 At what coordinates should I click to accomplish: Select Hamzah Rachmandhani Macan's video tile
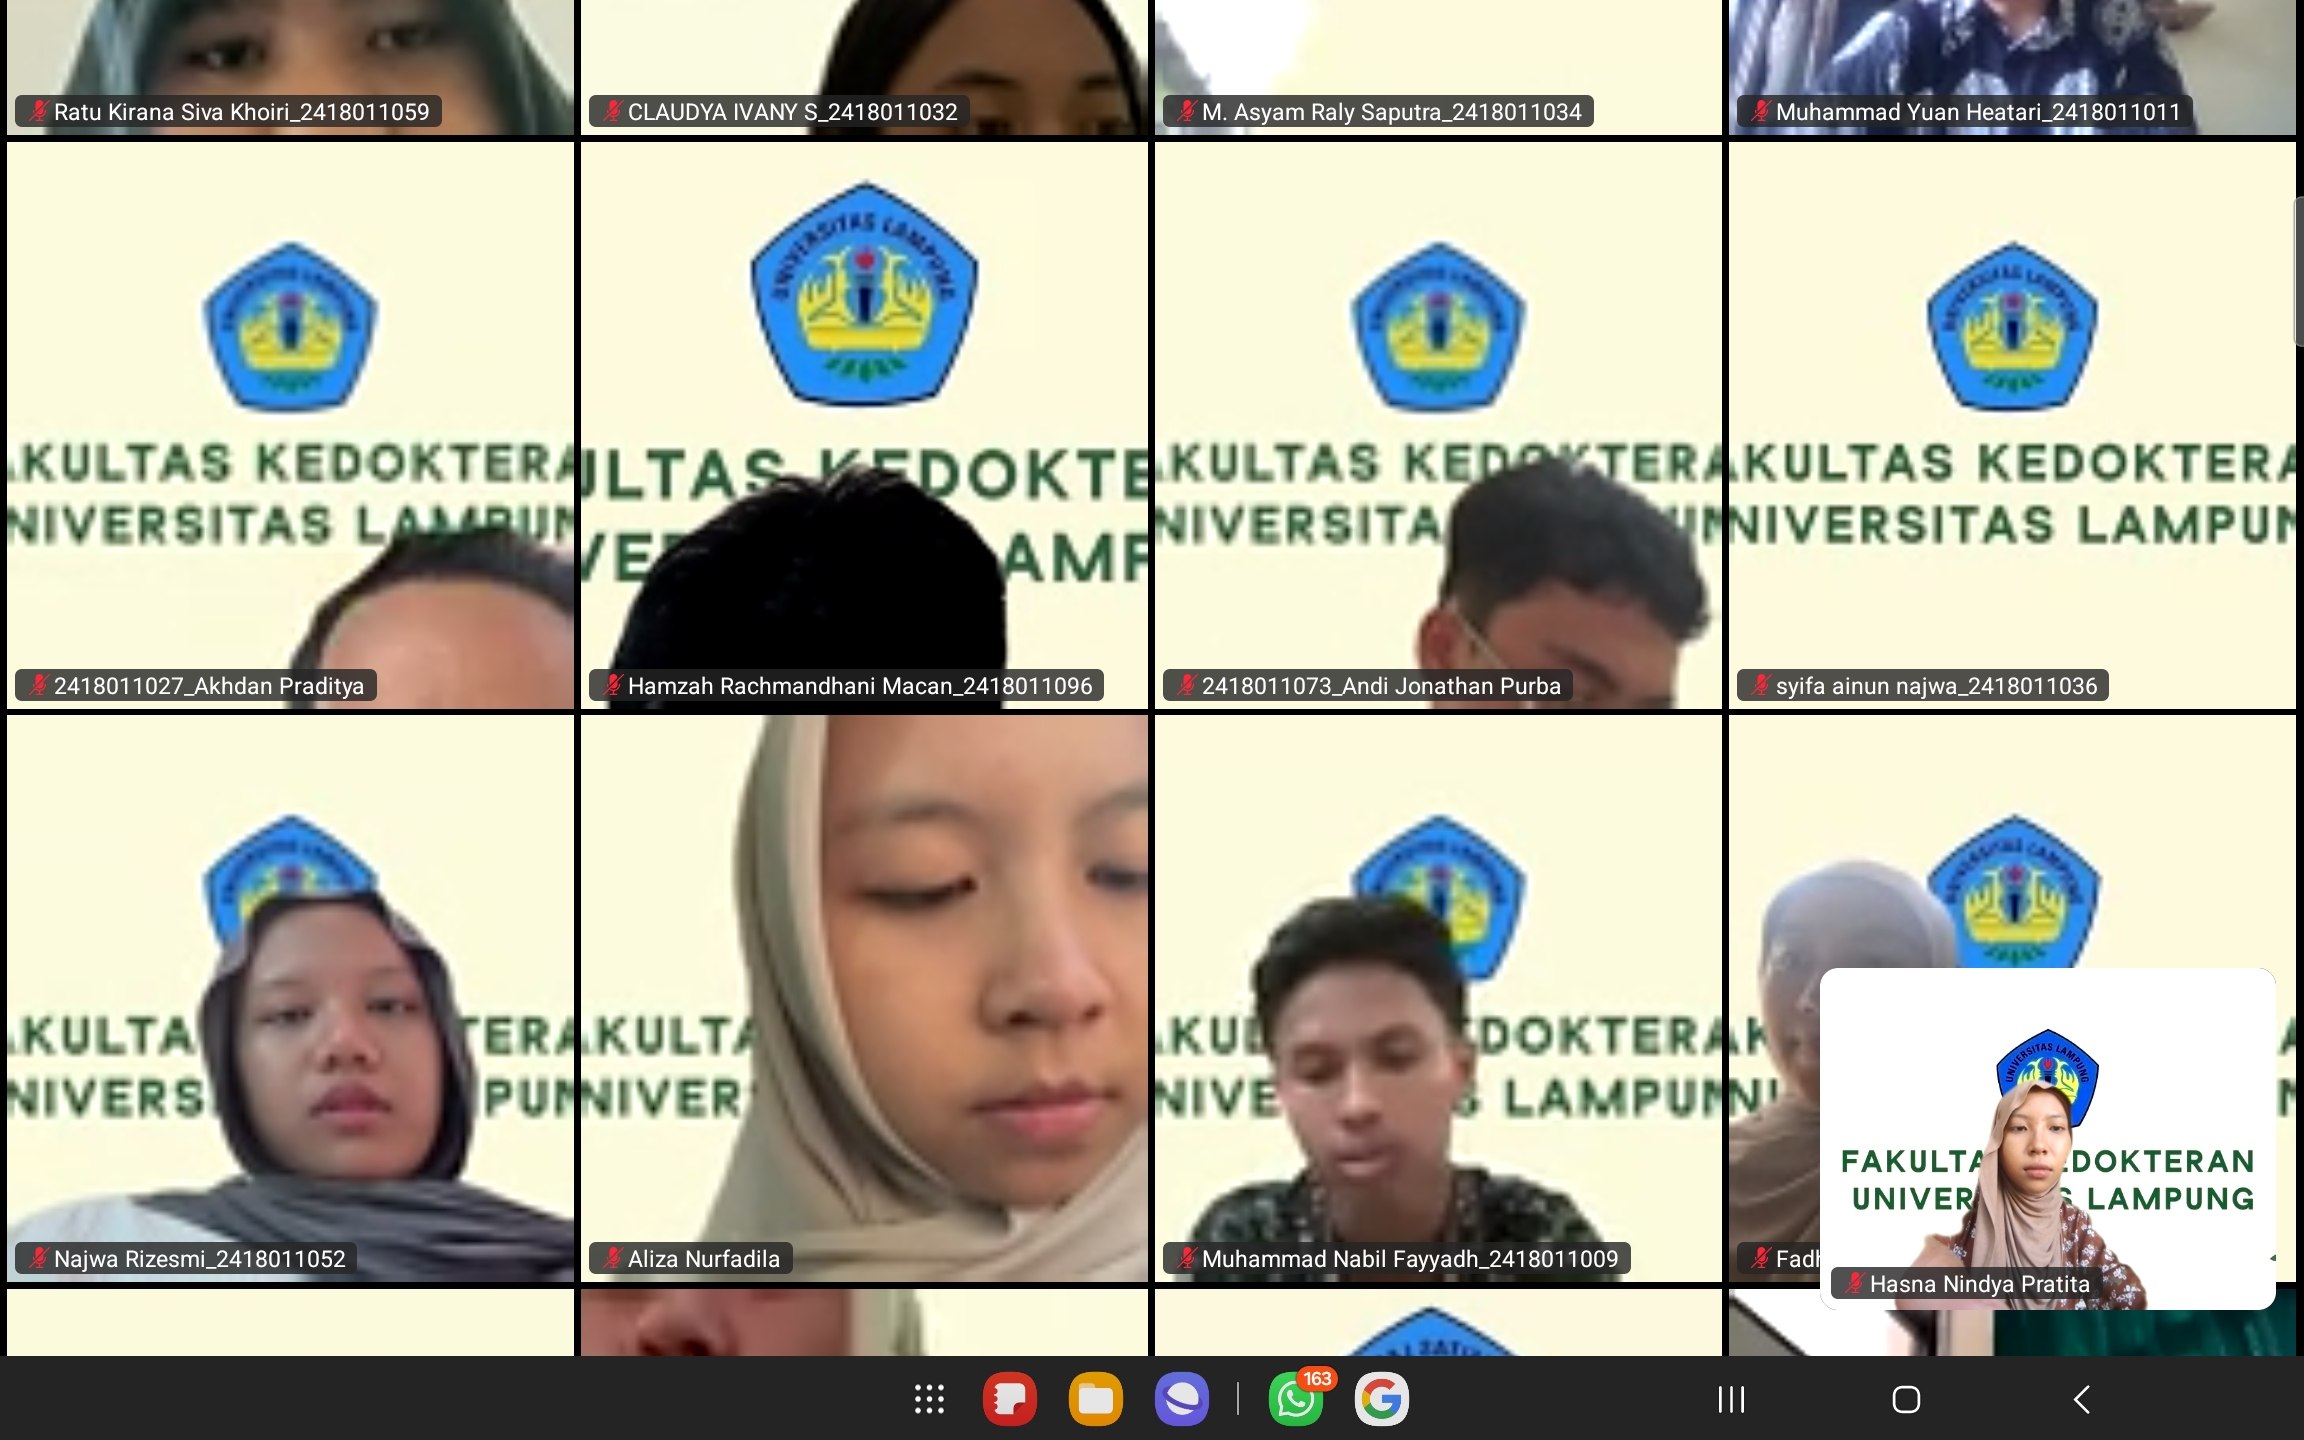coord(864,425)
